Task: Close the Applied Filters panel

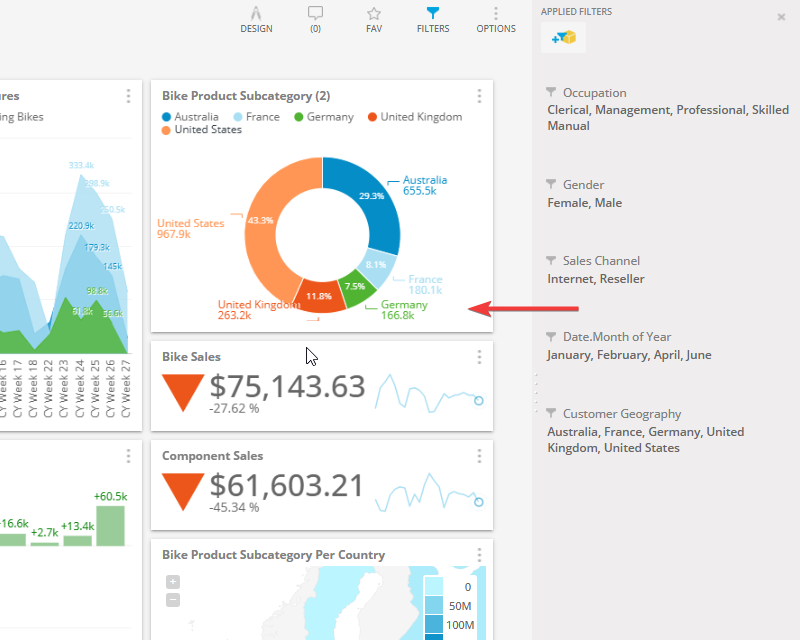Action: pyautogui.click(x=781, y=17)
